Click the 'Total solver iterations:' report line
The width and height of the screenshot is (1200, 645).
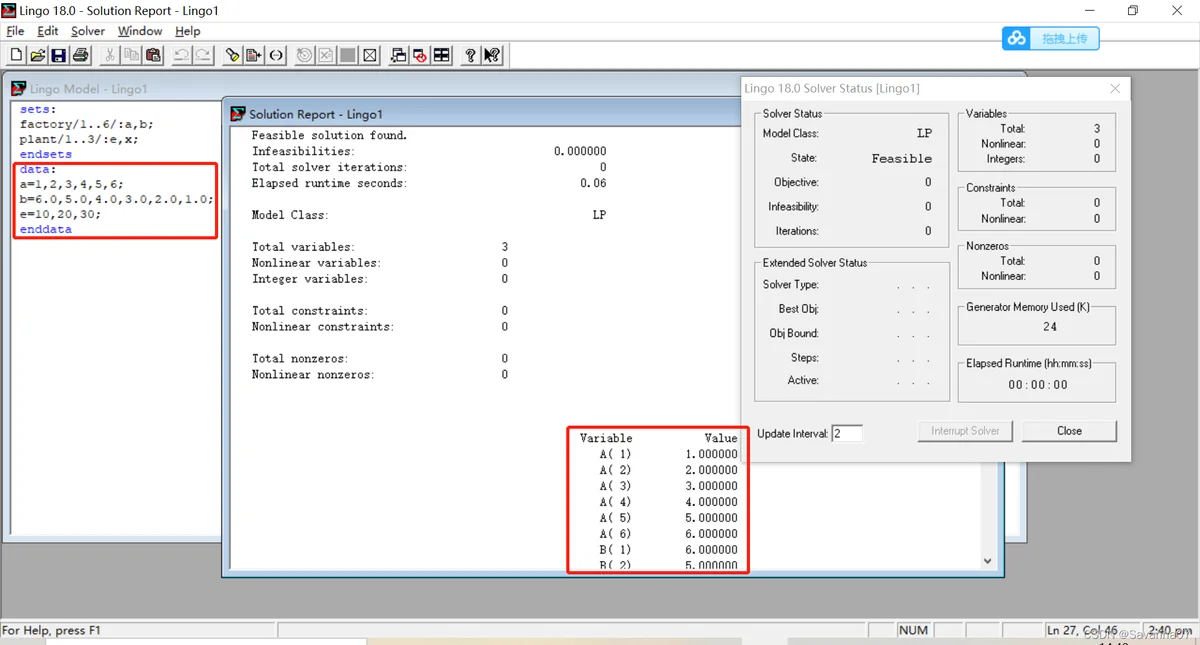click(329, 167)
